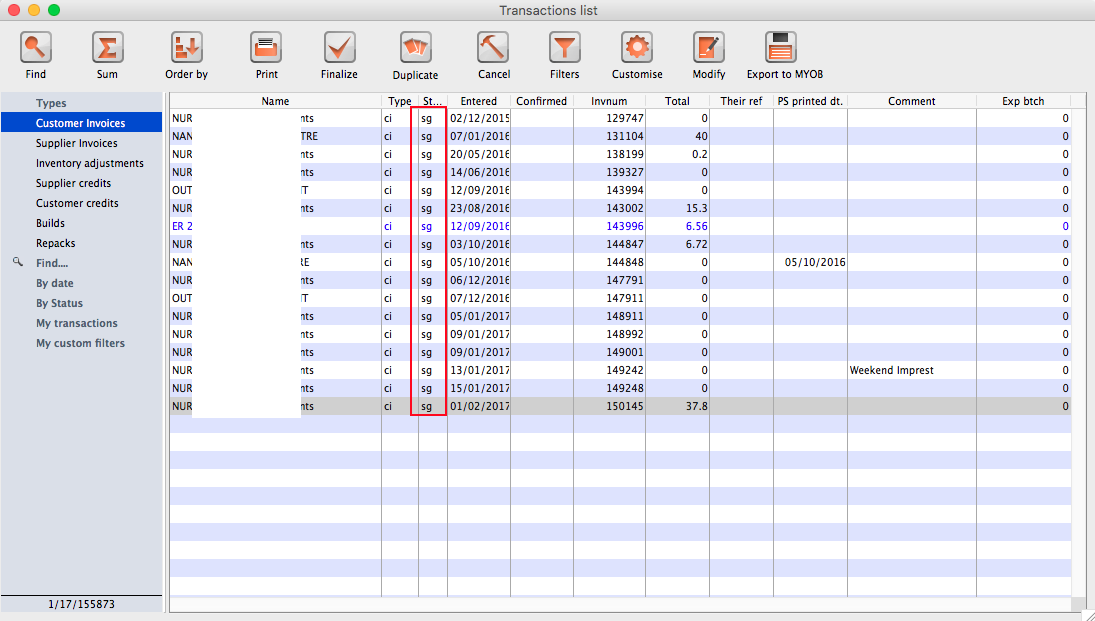
Task: Click the Cancel hammer icon
Action: click(x=493, y=48)
